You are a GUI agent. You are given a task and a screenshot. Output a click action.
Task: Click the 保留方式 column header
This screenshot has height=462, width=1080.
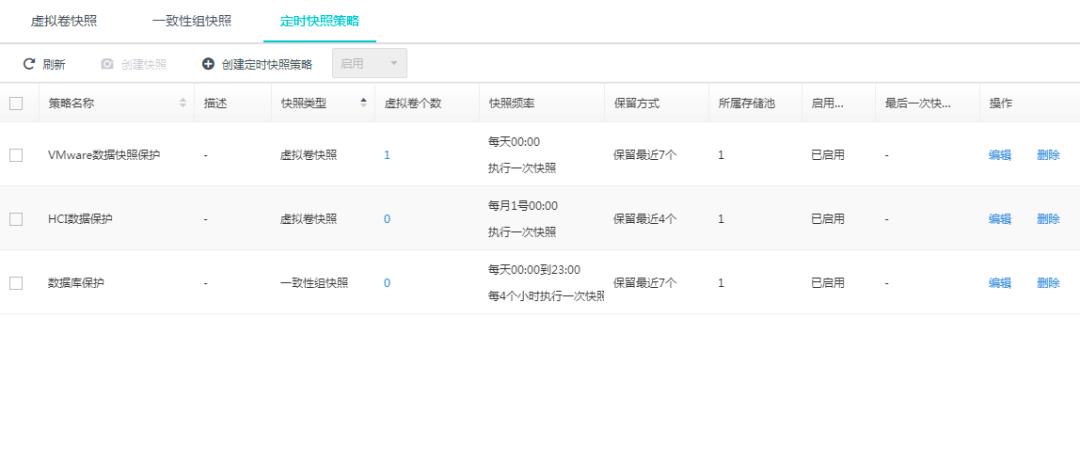coord(636,103)
